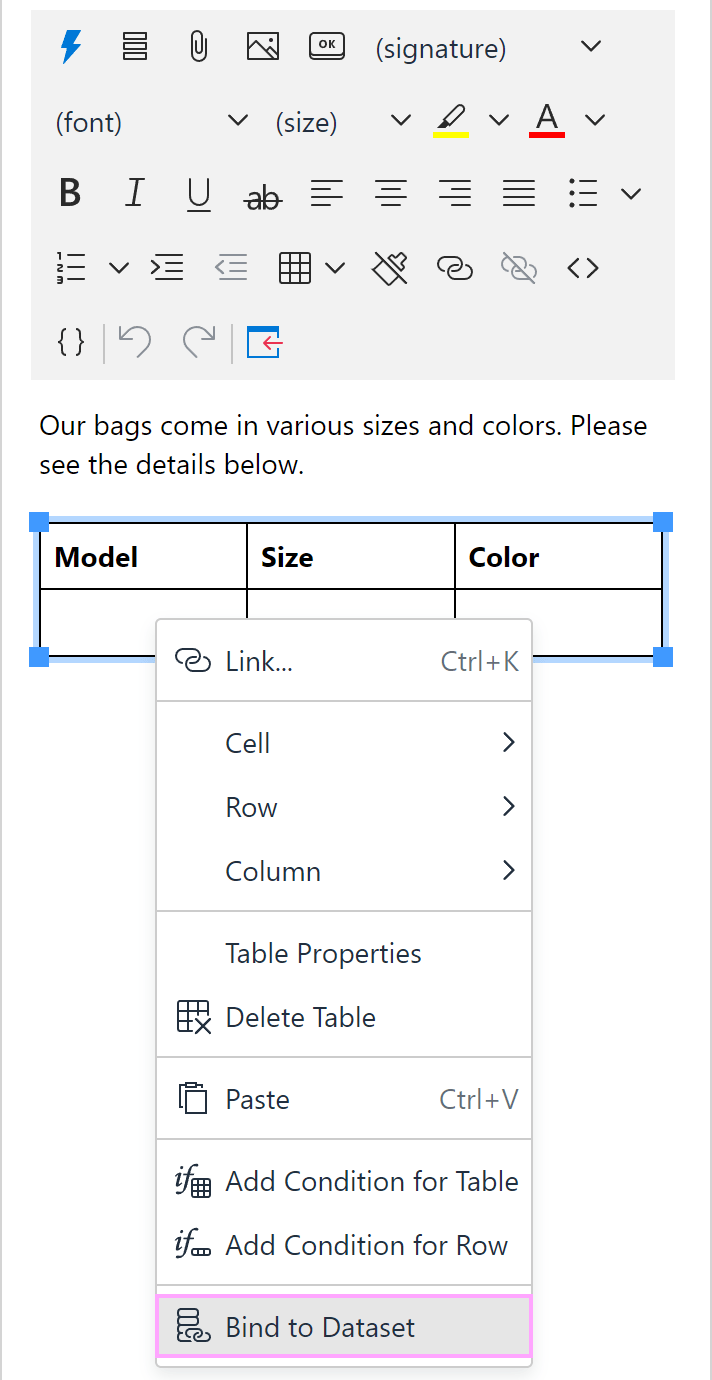
Task: Toggle Italic formatting
Action: pyautogui.click(x=134, y=193)
